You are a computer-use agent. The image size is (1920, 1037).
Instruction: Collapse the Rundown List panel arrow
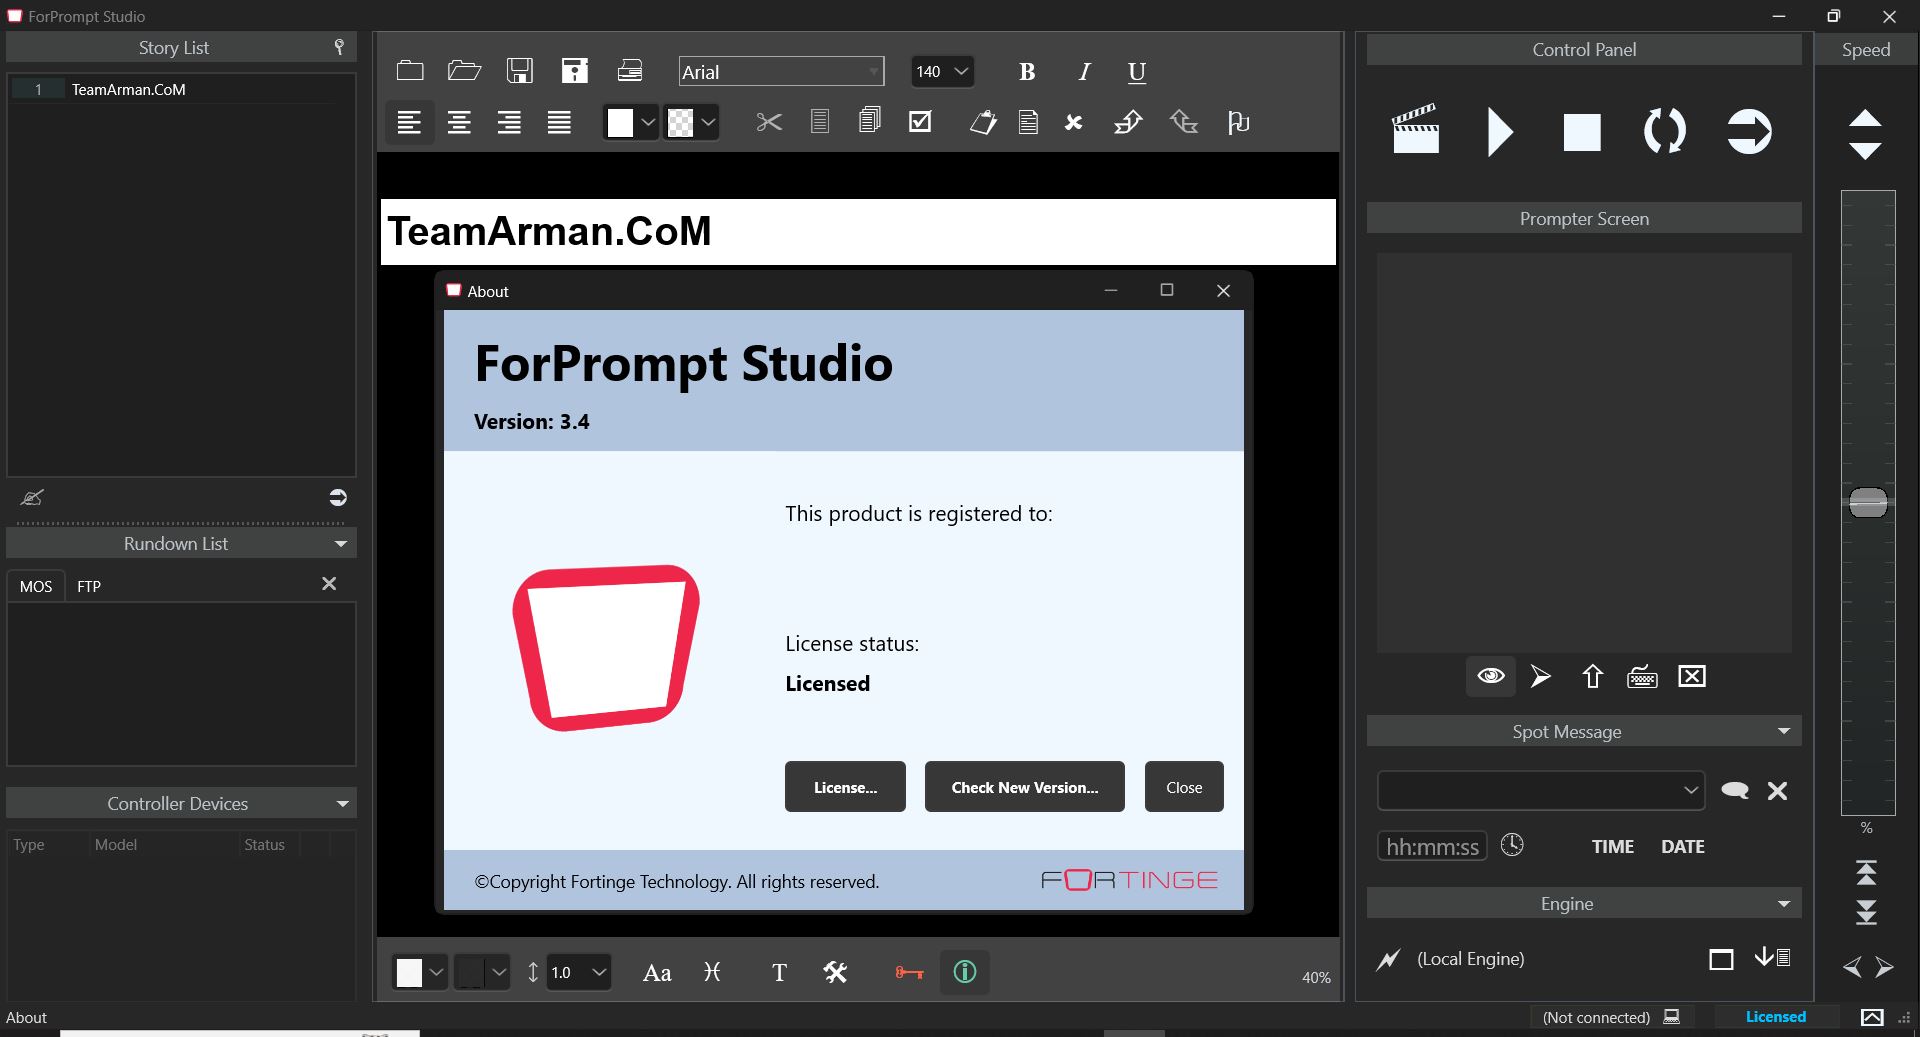pos(340,544)
